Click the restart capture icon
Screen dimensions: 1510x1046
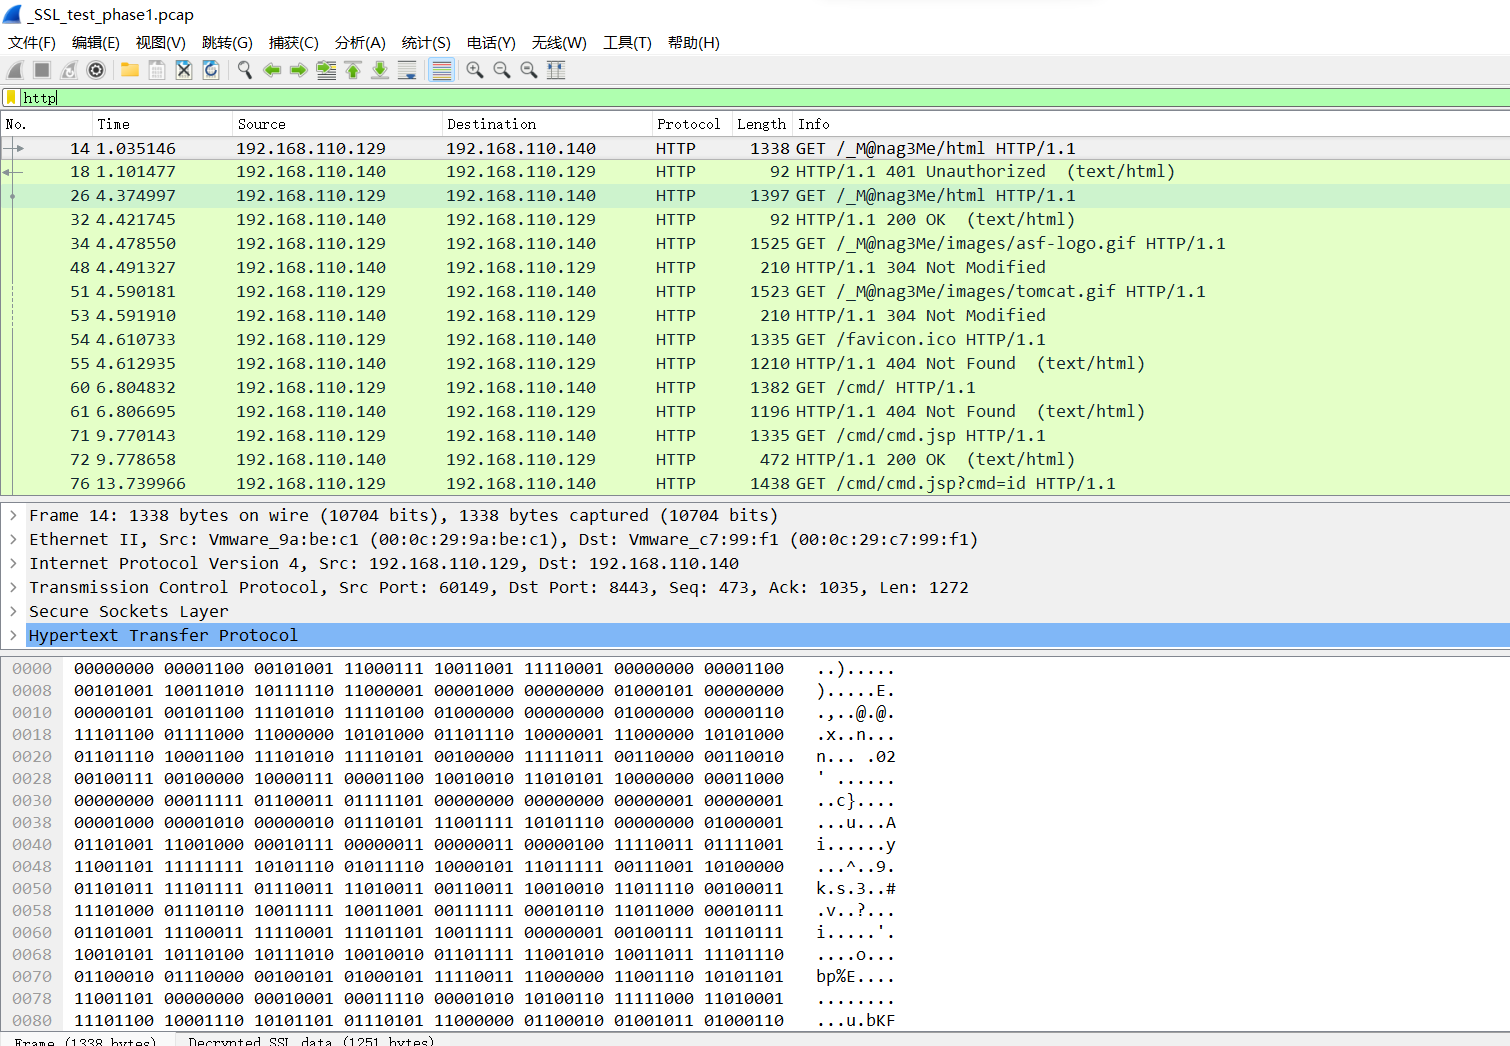tap(69, 70)
